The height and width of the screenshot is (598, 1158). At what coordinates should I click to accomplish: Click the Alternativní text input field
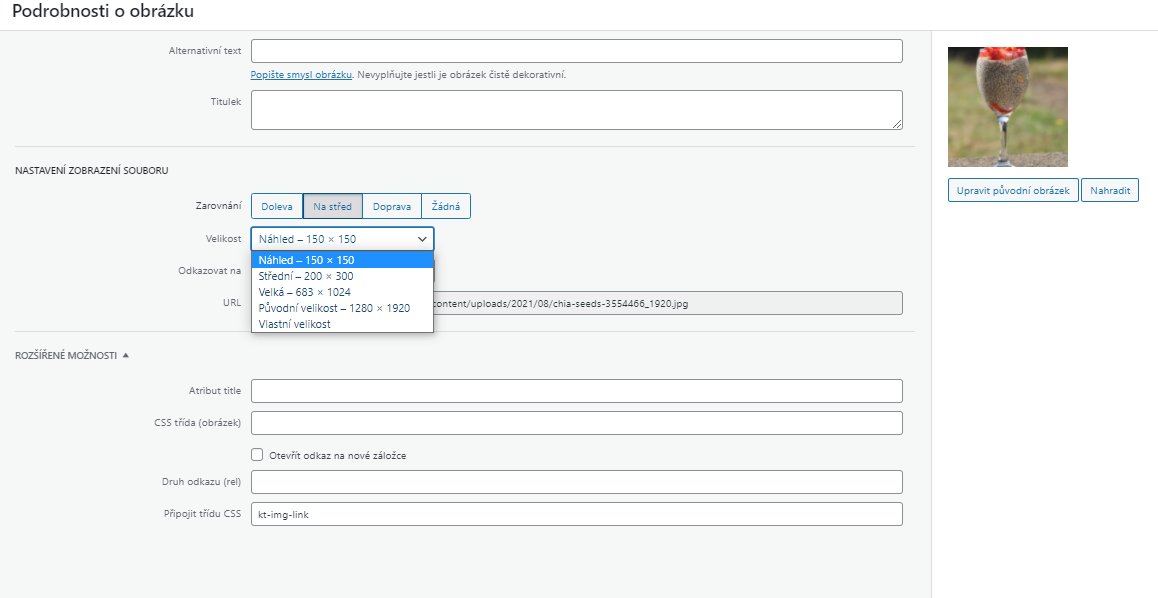(576, 51)
